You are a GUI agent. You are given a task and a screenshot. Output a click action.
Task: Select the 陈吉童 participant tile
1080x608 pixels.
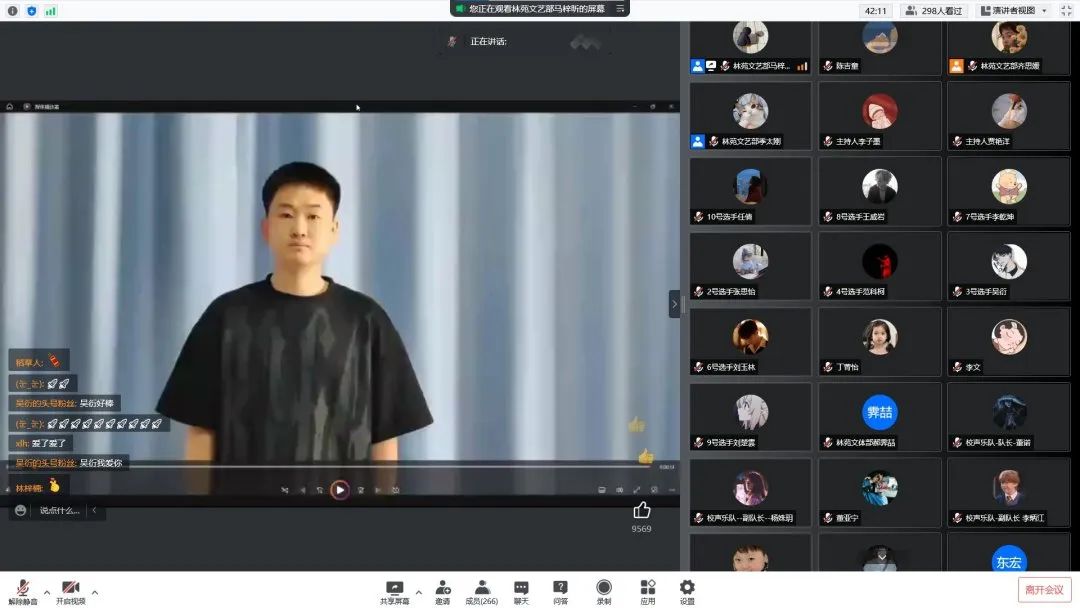coord(880,48)
